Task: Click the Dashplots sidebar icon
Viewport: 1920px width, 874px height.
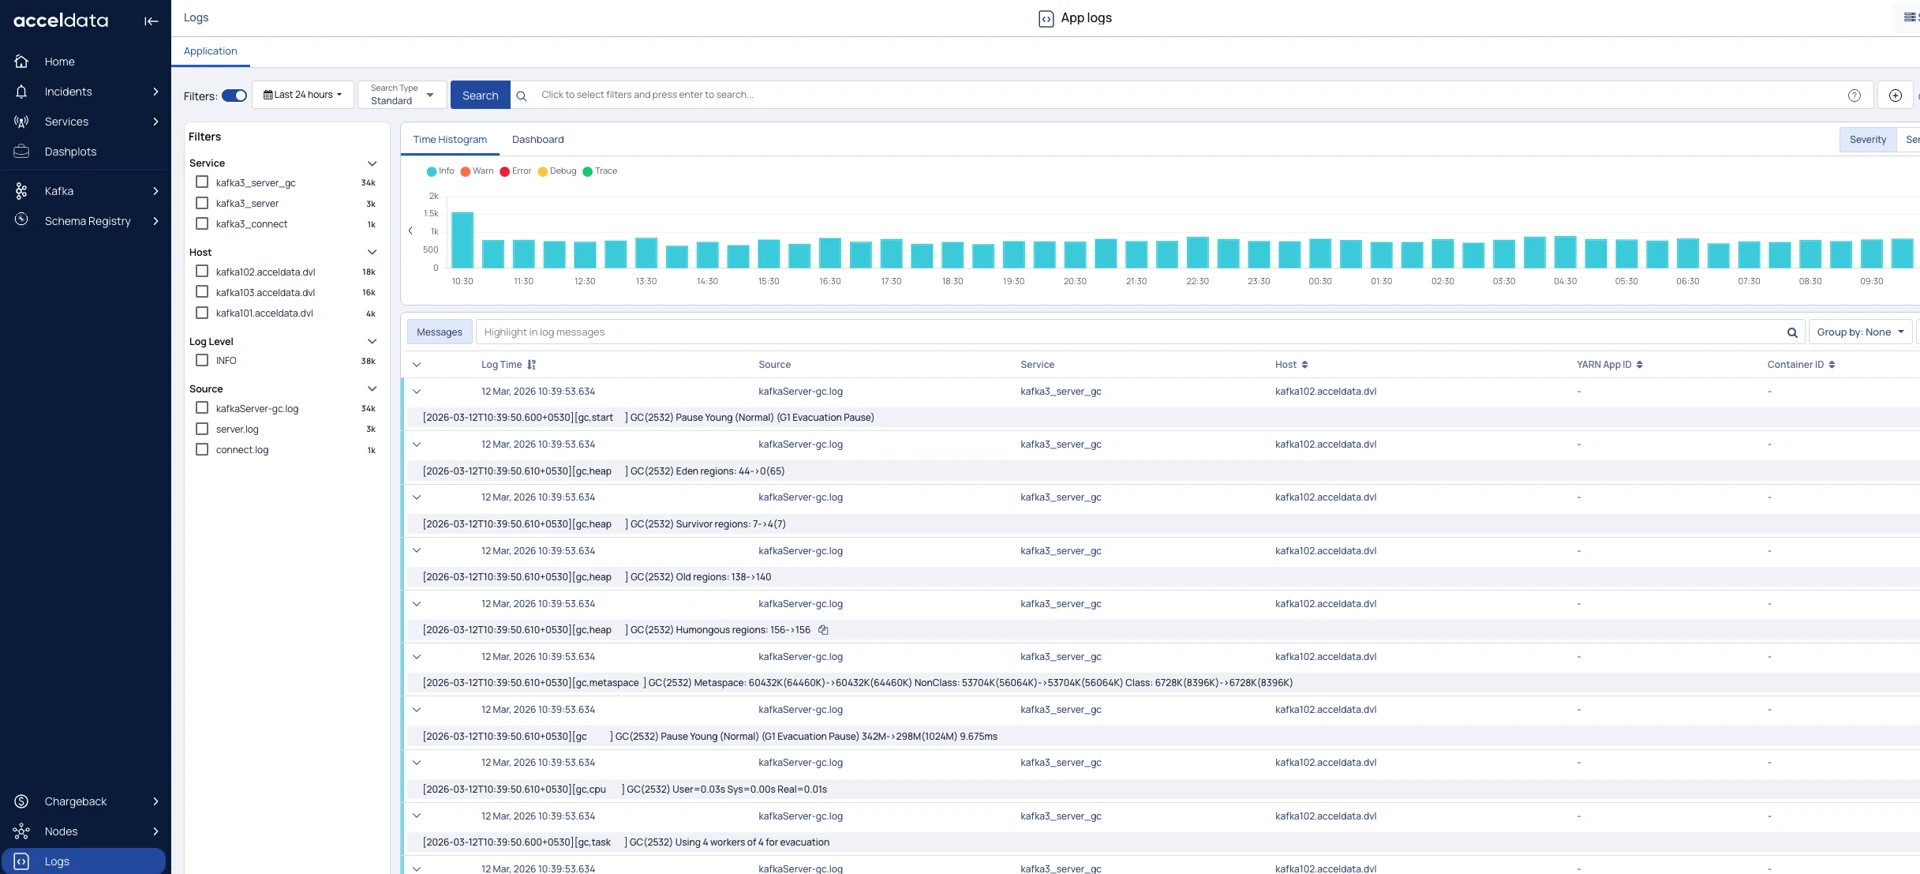Action: coord(21,152)
